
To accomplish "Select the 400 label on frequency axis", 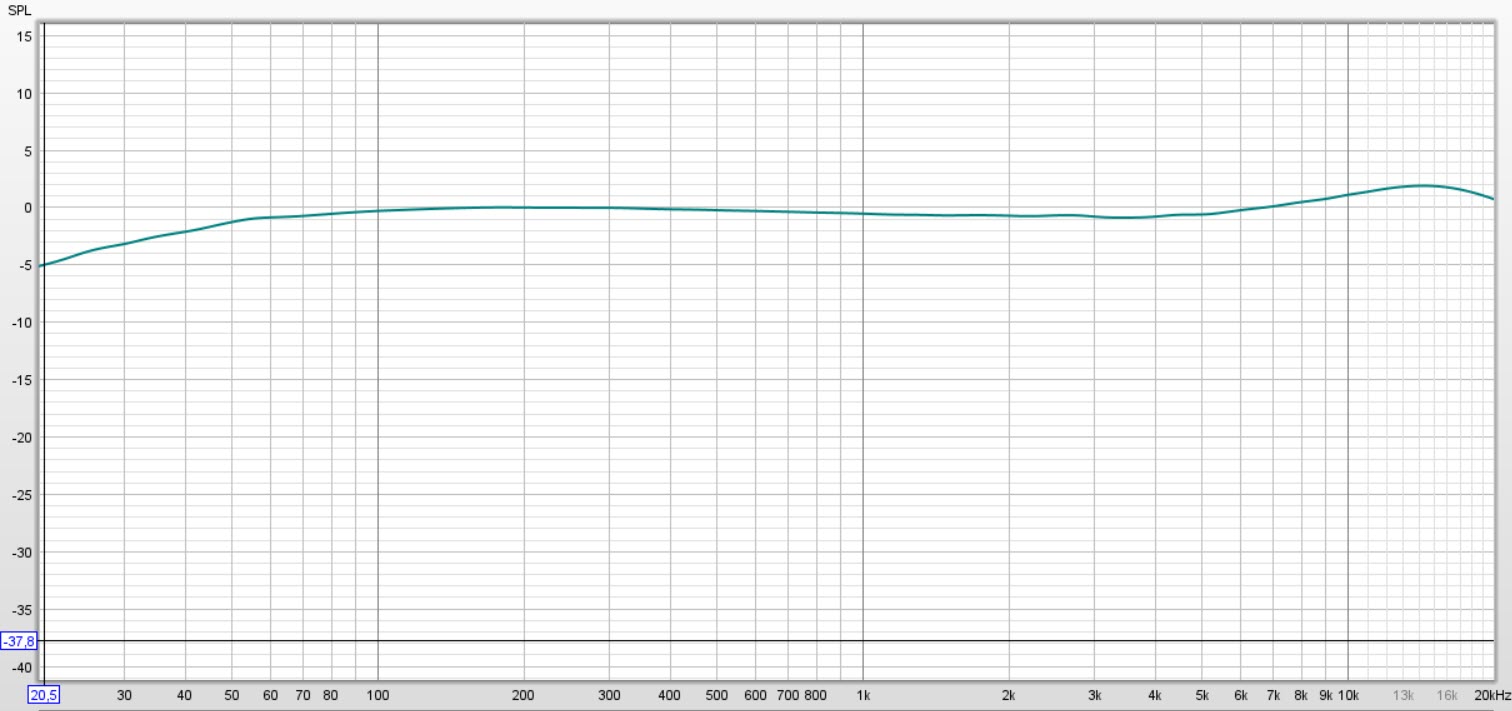I will point(670,695).
